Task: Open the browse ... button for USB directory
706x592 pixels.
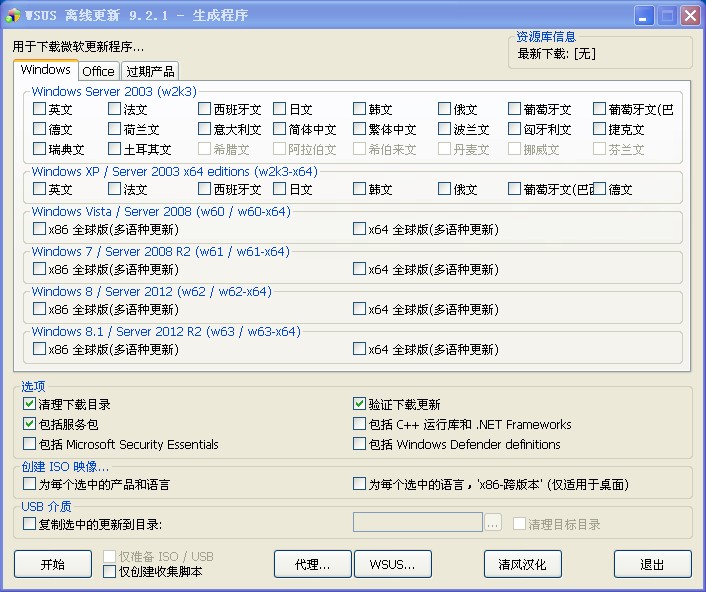Action: coord(493,523)
